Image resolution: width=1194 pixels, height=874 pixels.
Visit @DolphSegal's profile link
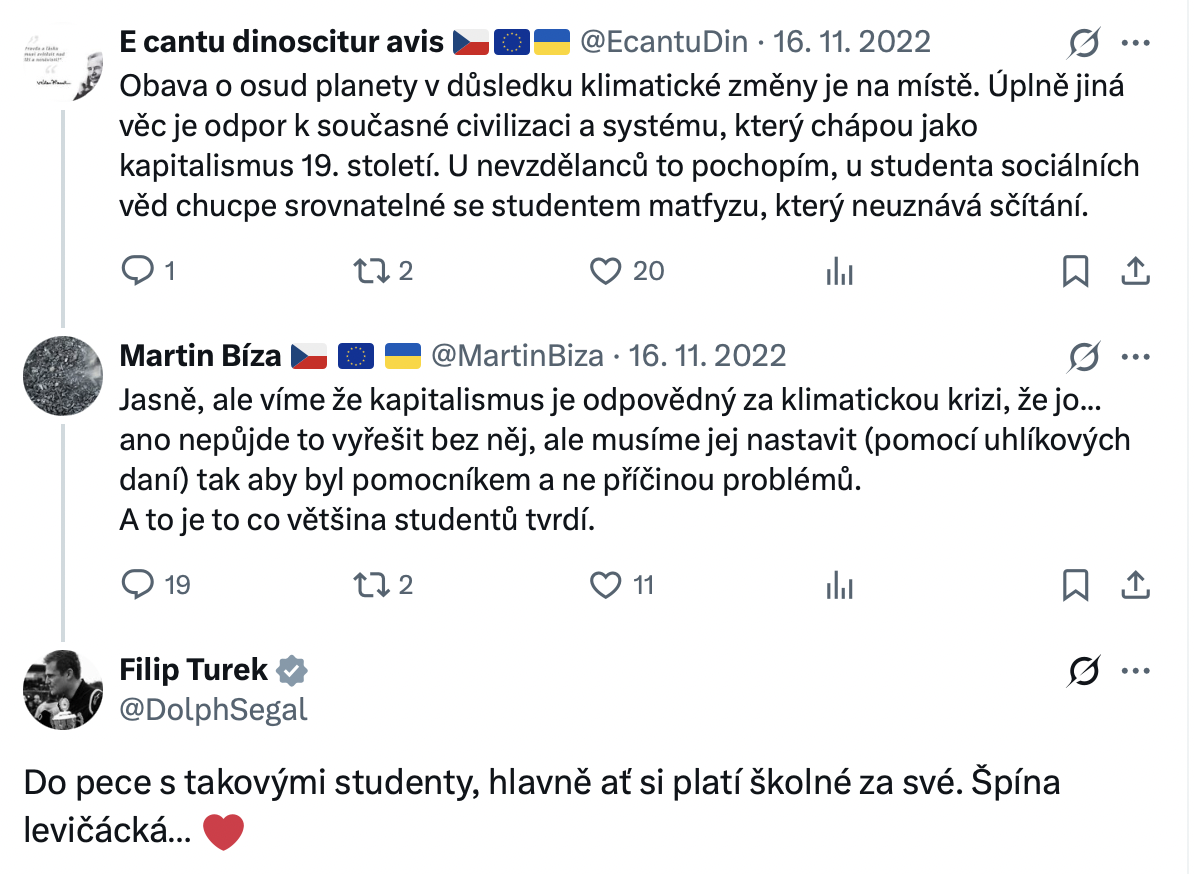(x=213, y=709)
